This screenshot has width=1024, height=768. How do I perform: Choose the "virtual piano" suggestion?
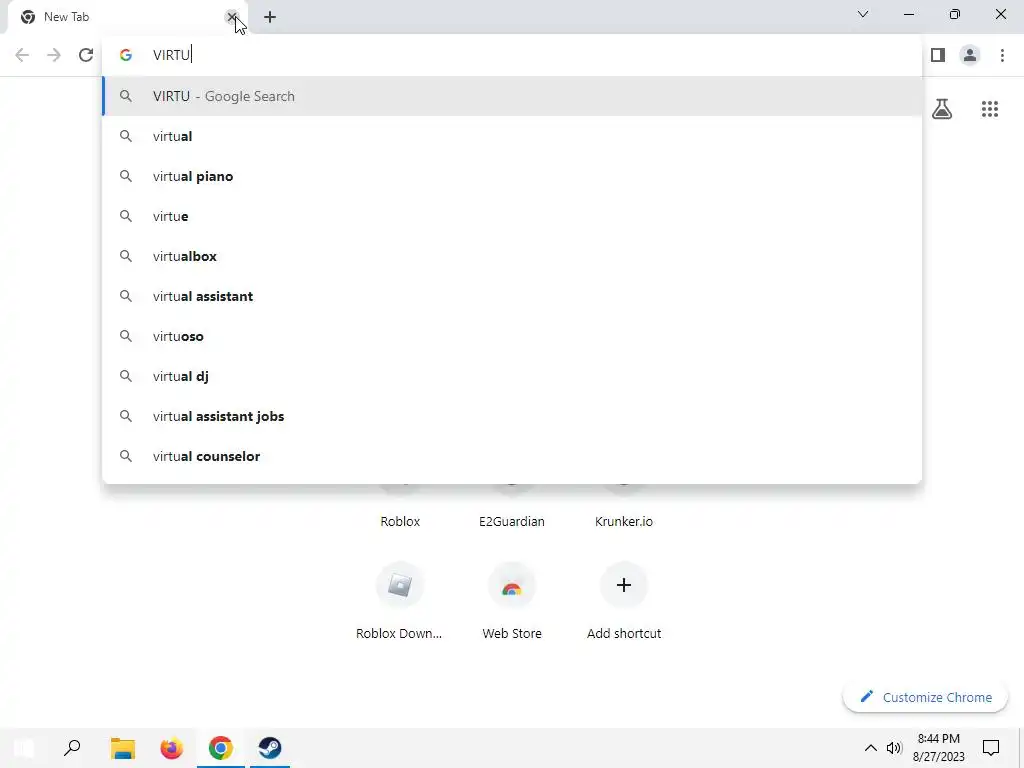click(512, 176)
